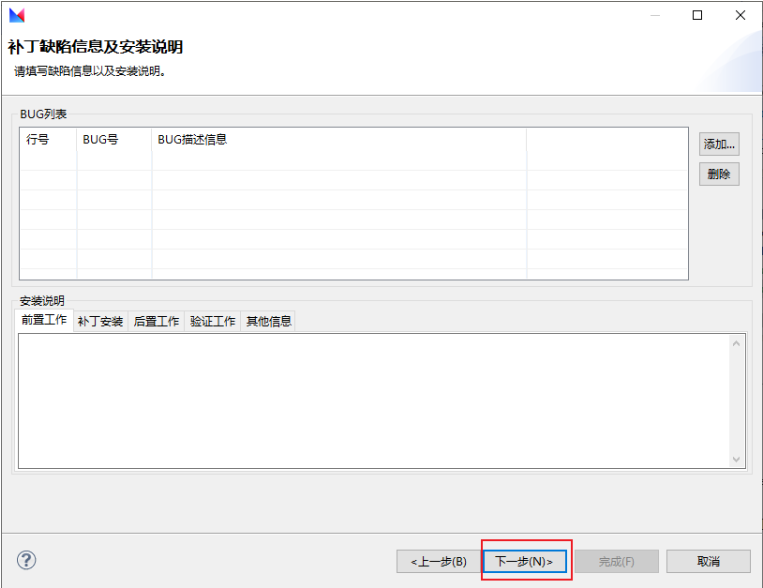
Task: Click the 删除 button
Action: [x=719, y=174]
